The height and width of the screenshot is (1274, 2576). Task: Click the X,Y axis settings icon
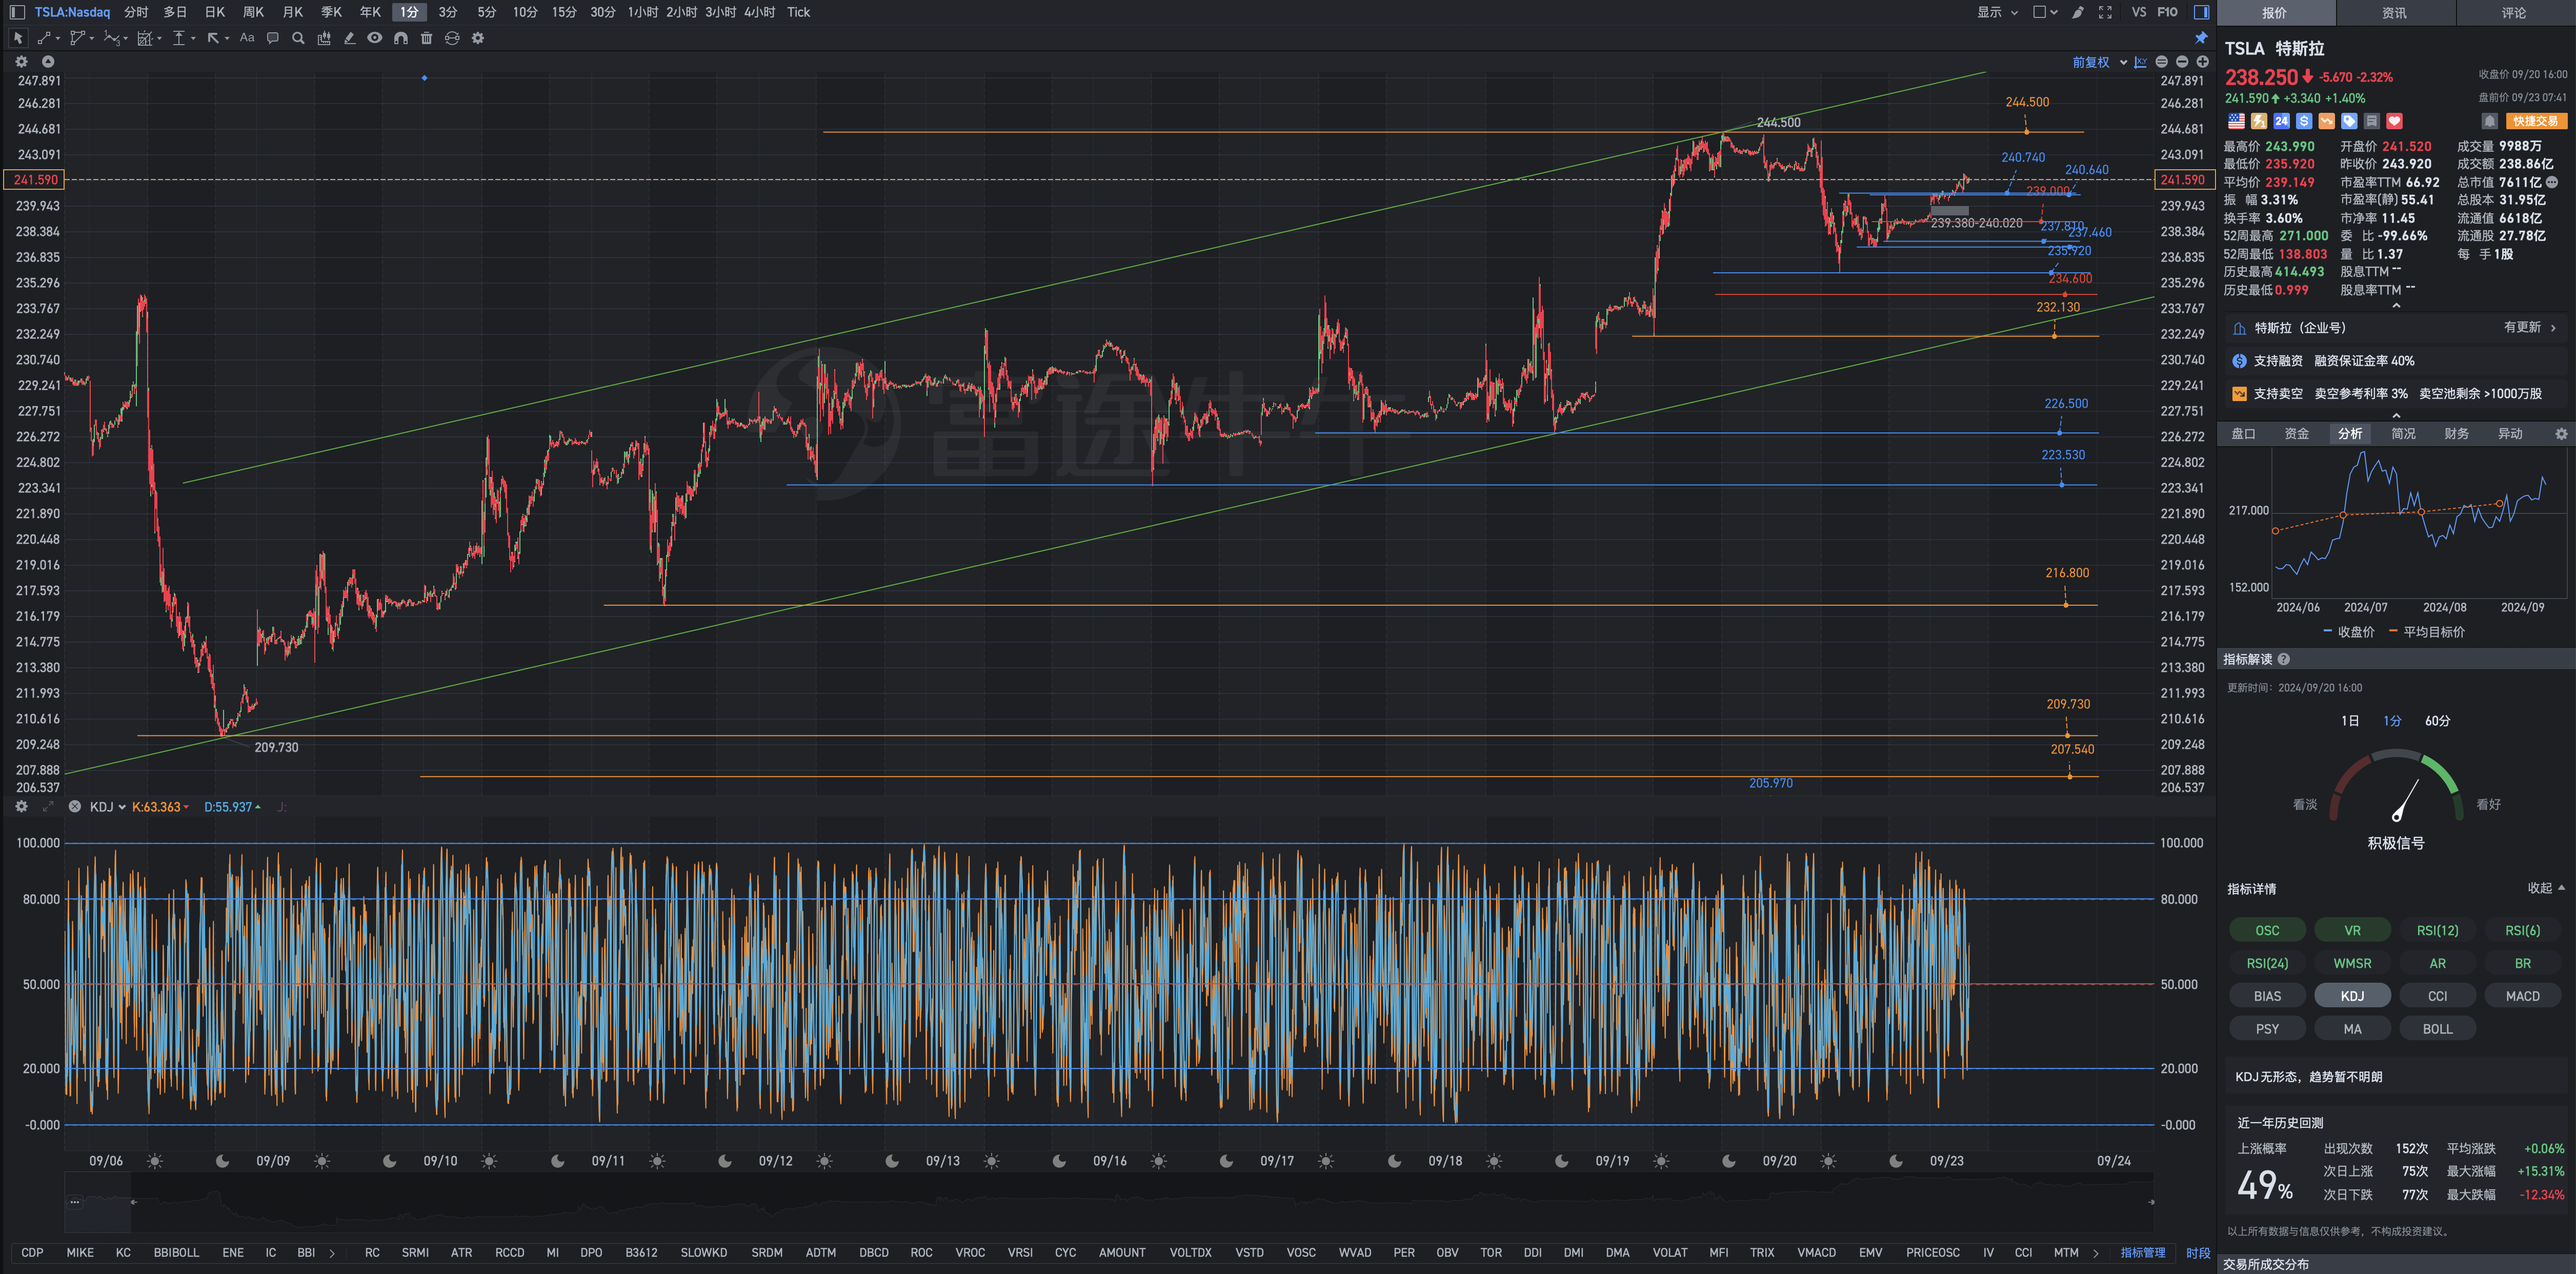[x=2140, y=62]
